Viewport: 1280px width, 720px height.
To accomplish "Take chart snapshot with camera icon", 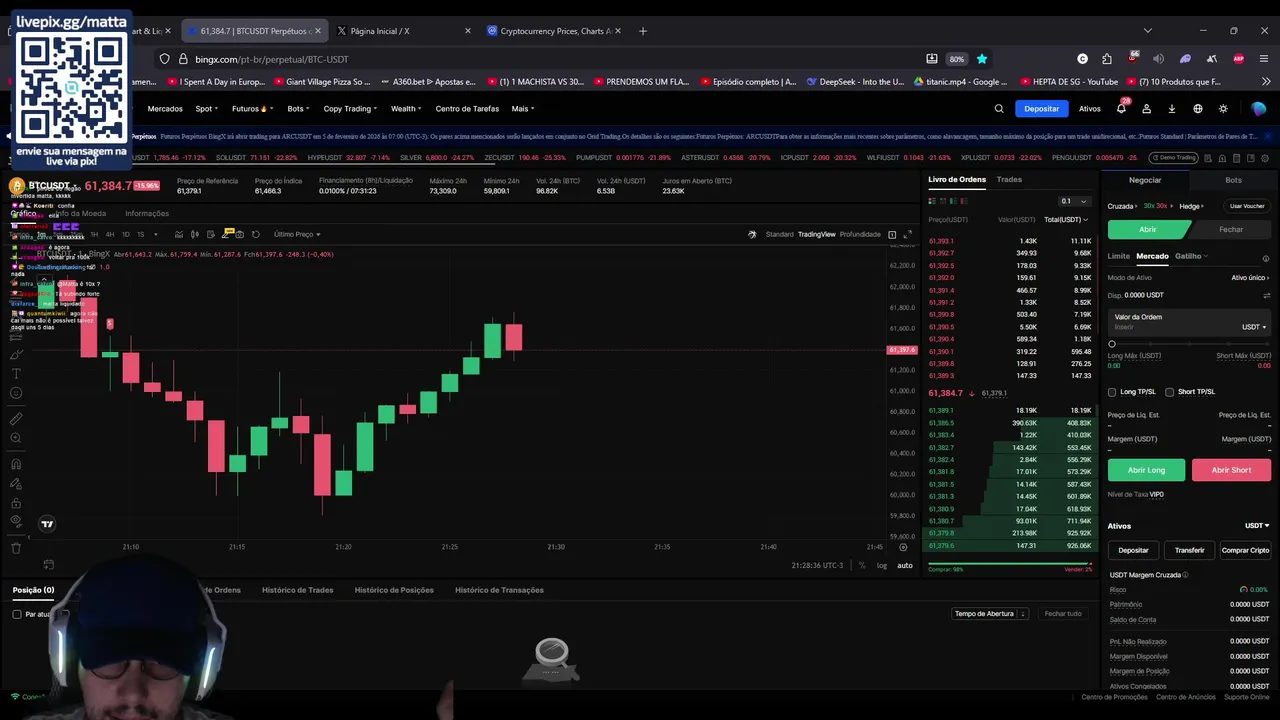I will coord(239,234).
